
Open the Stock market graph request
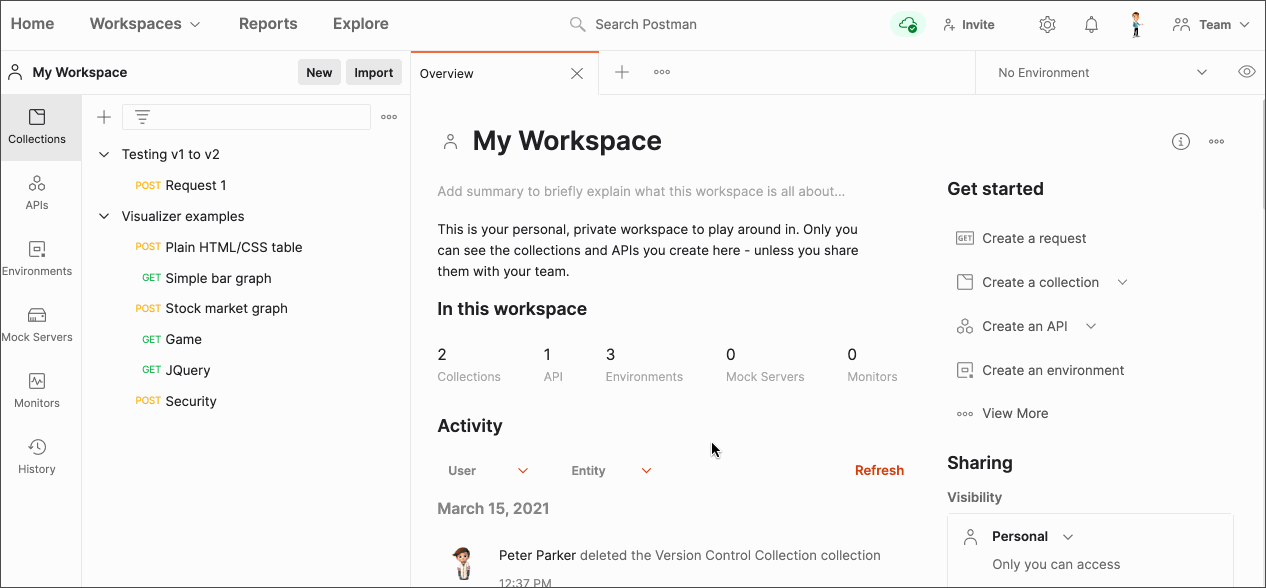[226, 308]
